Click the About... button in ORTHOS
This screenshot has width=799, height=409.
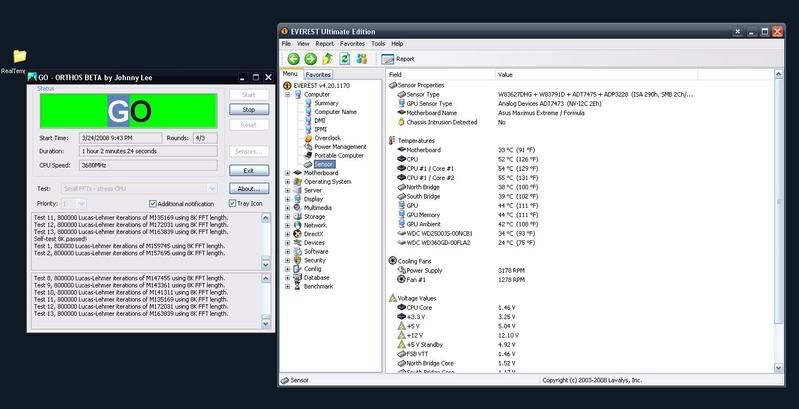(249, 188)
